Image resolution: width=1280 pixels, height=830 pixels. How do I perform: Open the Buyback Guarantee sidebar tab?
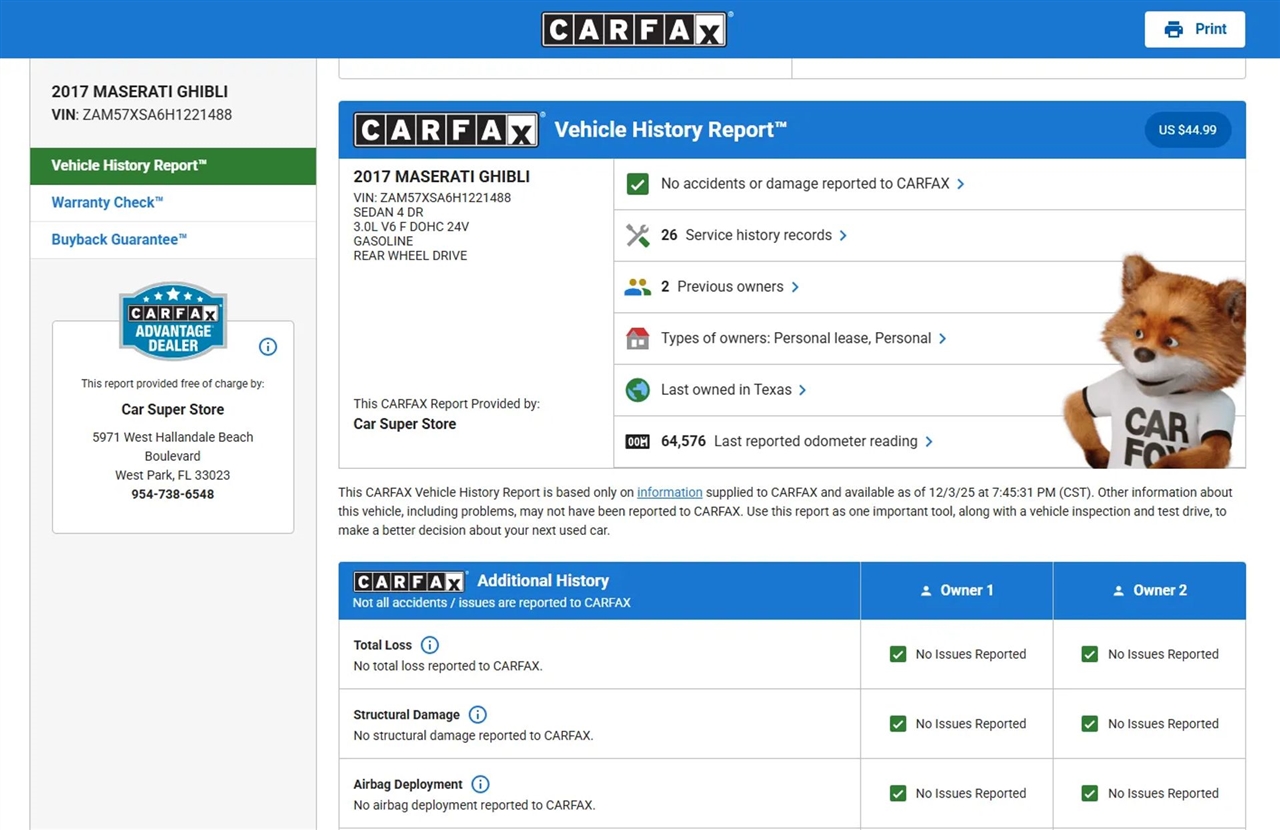tap(119, 239)
